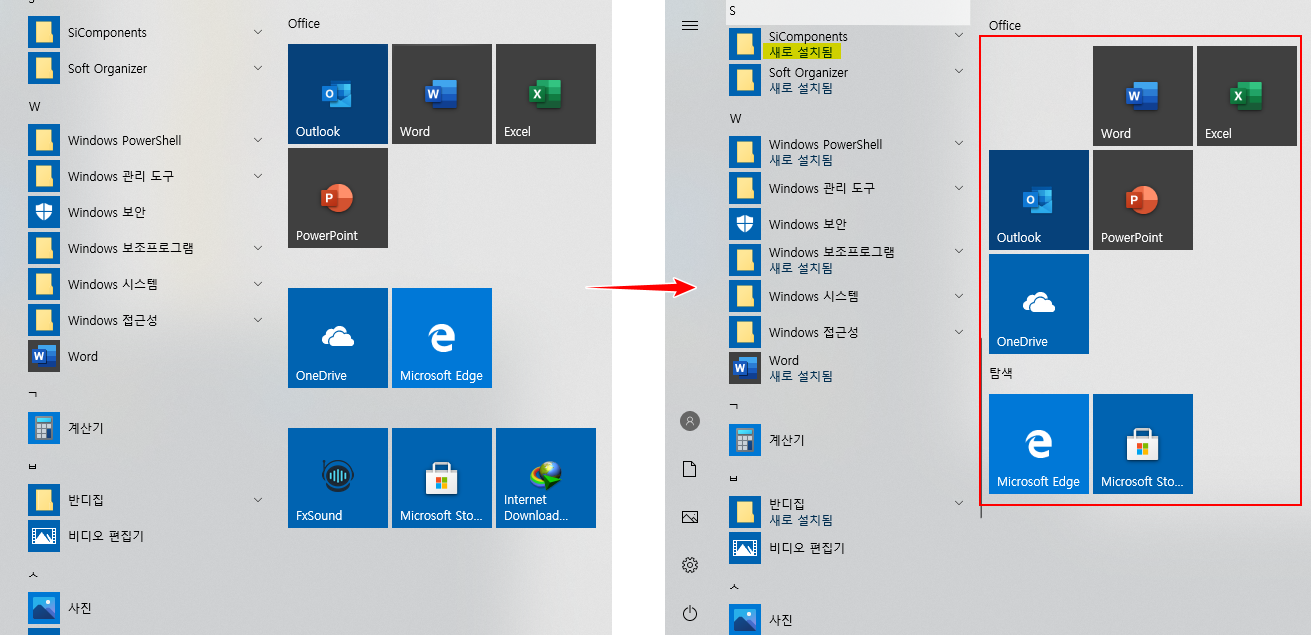Open OneDrive tile in left Start menu
The image size is (1311, 635).
point(338,338)
